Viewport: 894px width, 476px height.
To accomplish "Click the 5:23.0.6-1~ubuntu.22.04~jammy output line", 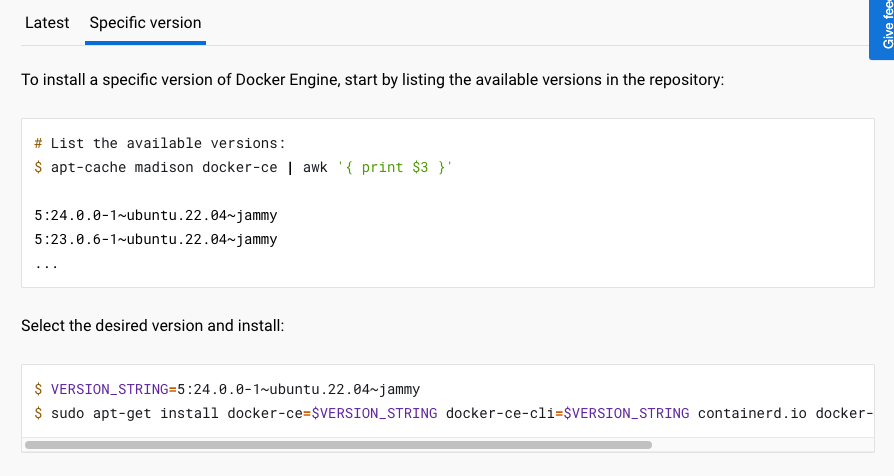I will pyautogui.click(x=156, y=239).
